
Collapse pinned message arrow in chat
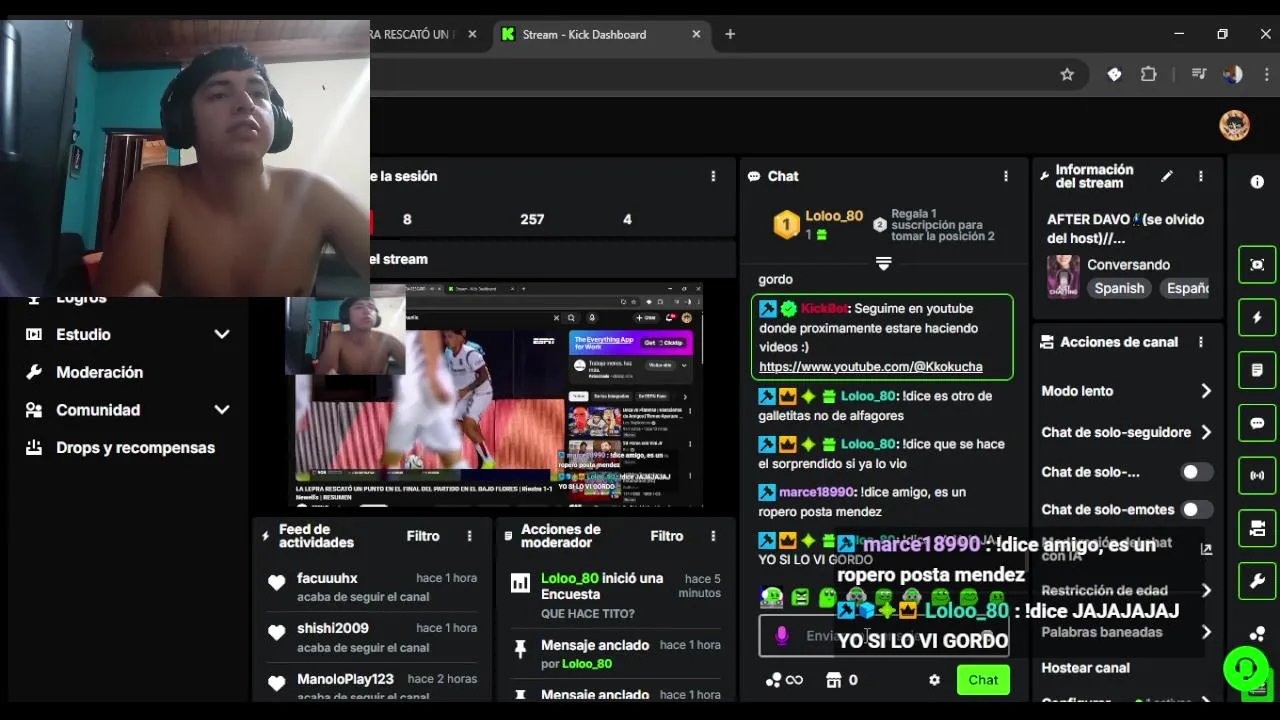coord(883,264)
